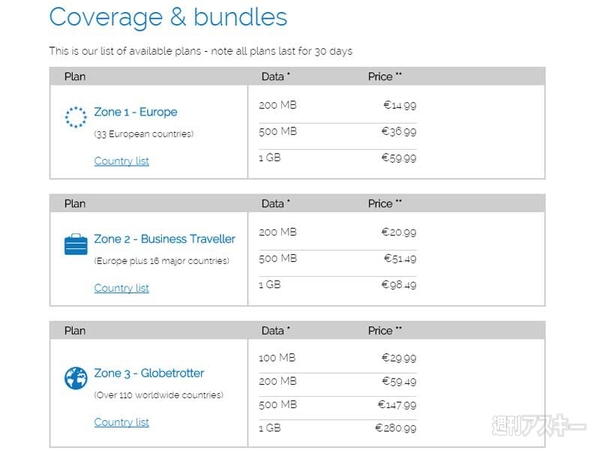Click the Coverage & bundles heading
The width and height of the screenshot is (600, 450).
click(168, 17)
